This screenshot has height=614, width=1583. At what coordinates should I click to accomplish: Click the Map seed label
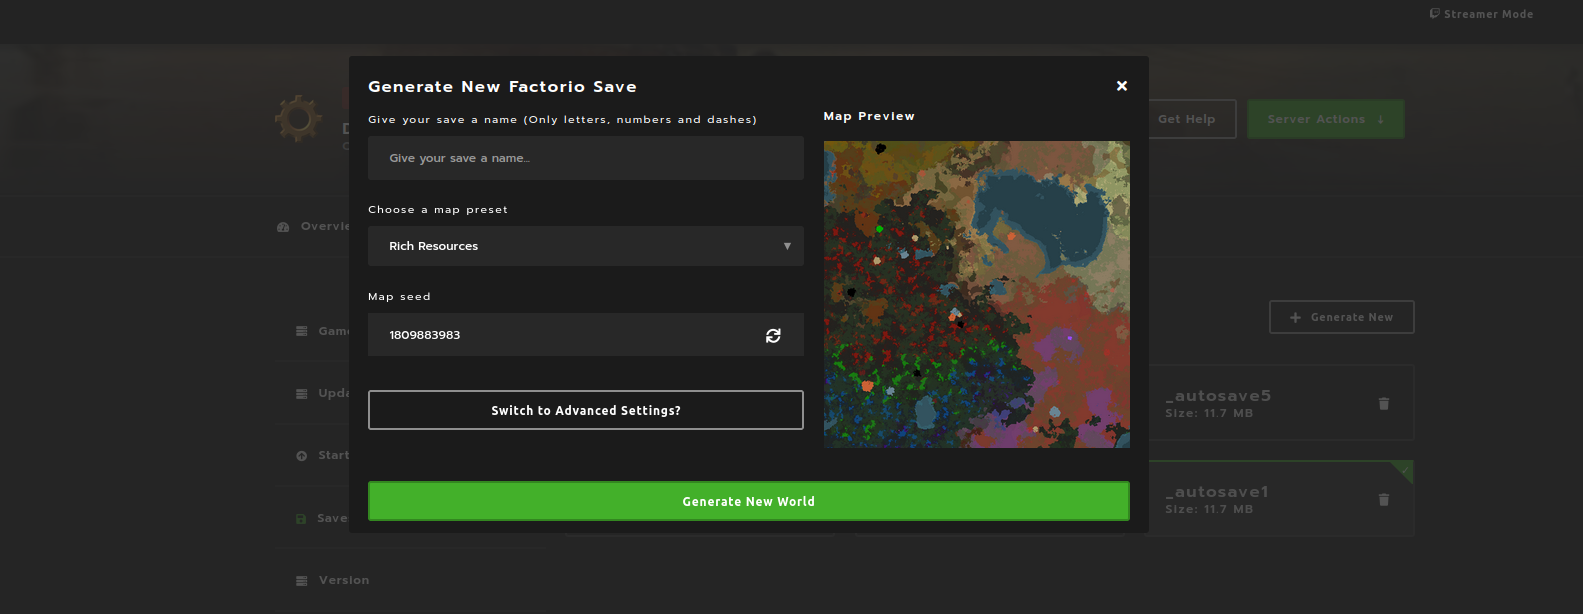399,297
